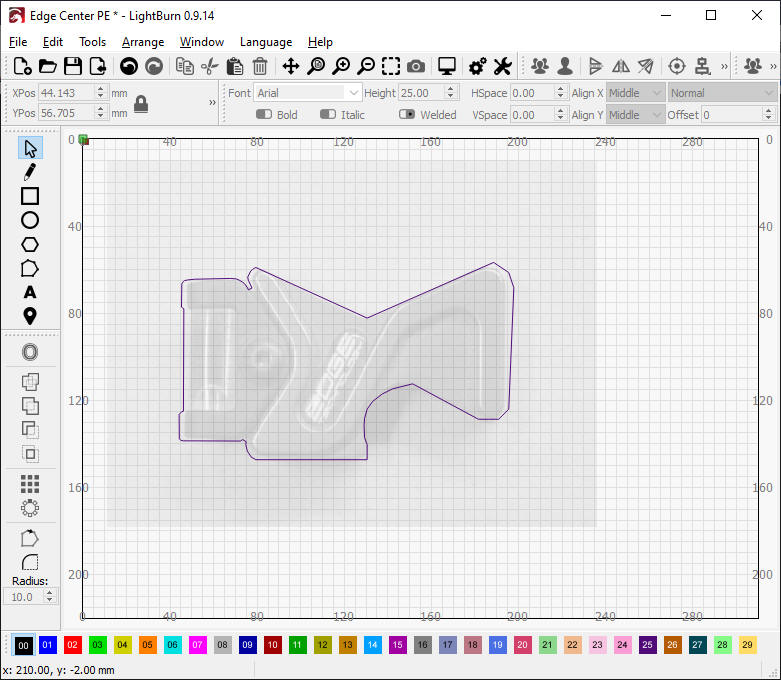Choose the Ellipse drawing tool

pyautogui.click(x=30, y=220)
